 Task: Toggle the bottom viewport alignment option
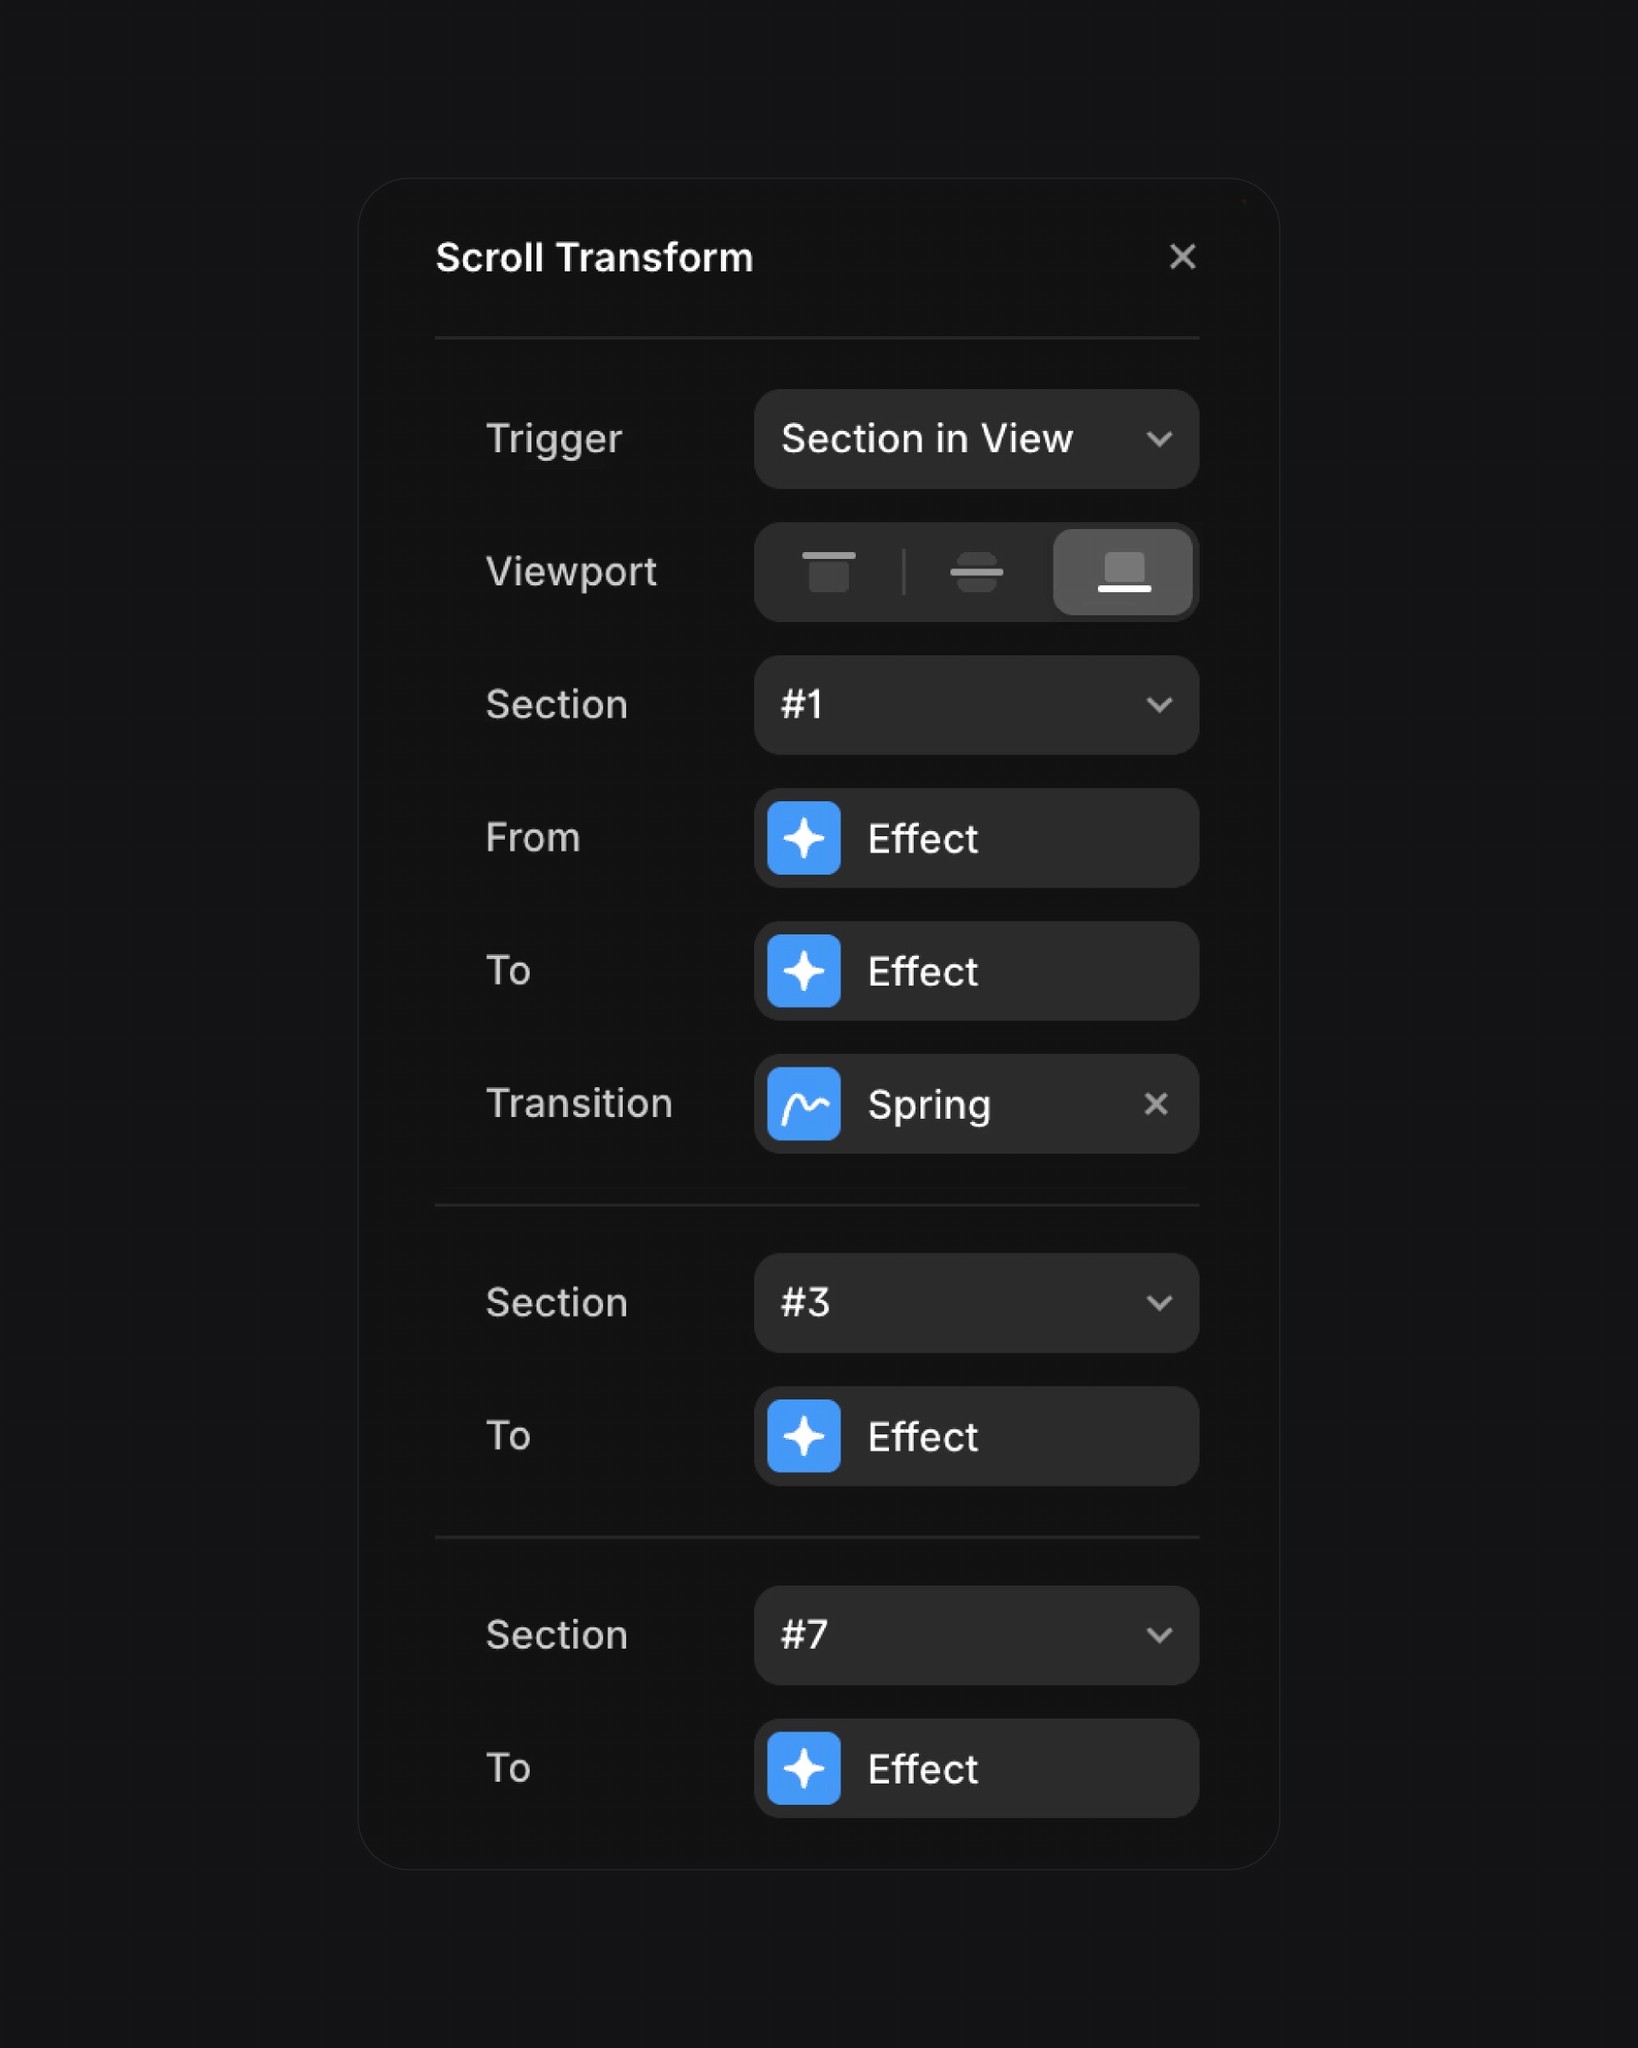pyautogui.click(x=1122, y=572)
